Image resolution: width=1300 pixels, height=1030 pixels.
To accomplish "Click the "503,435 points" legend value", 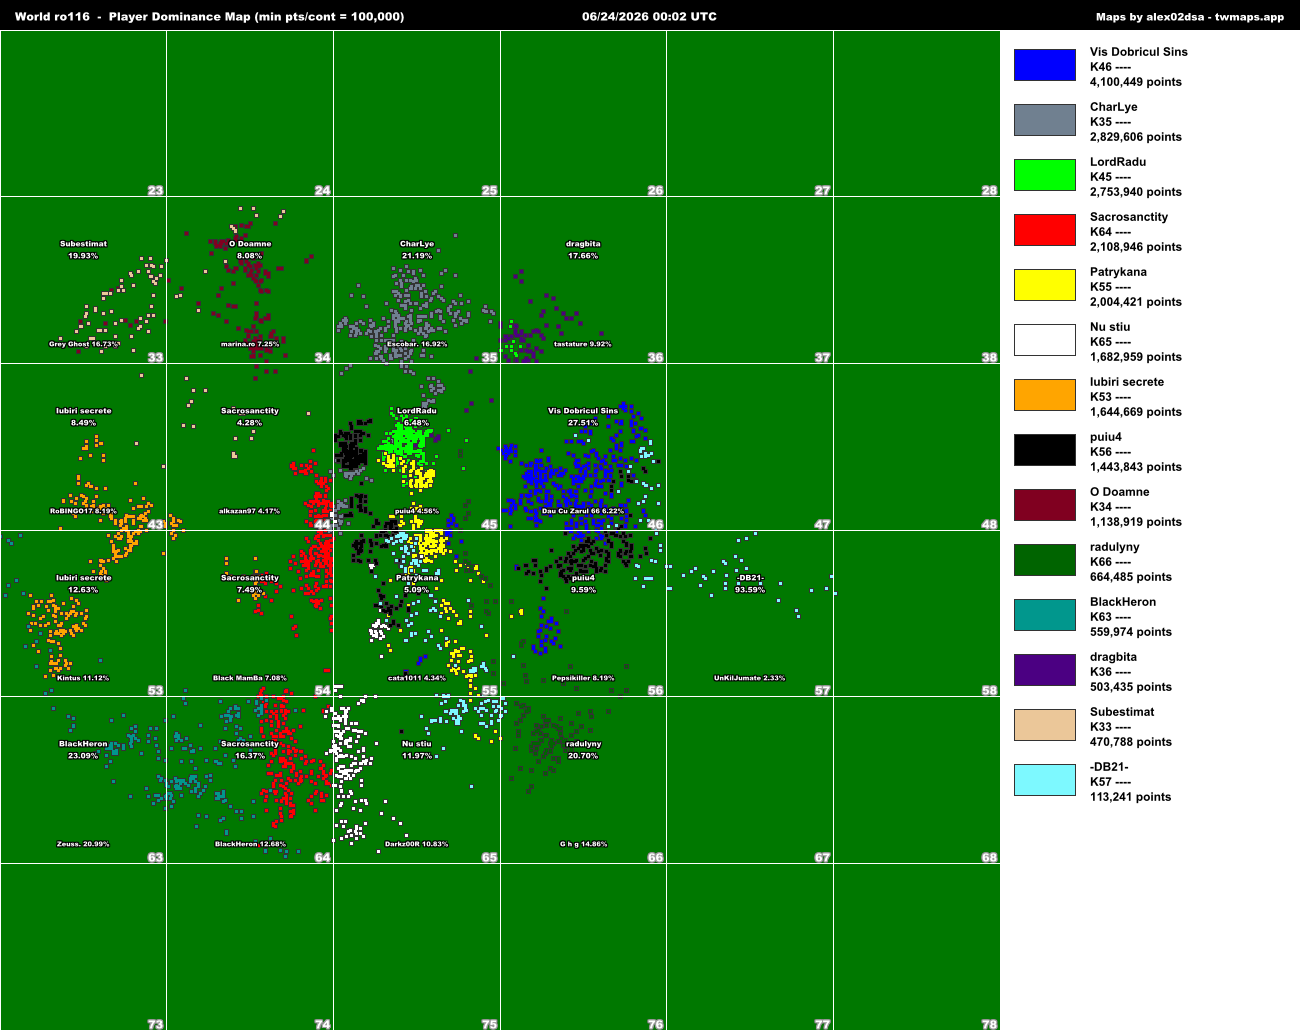I will [1131, 687].
